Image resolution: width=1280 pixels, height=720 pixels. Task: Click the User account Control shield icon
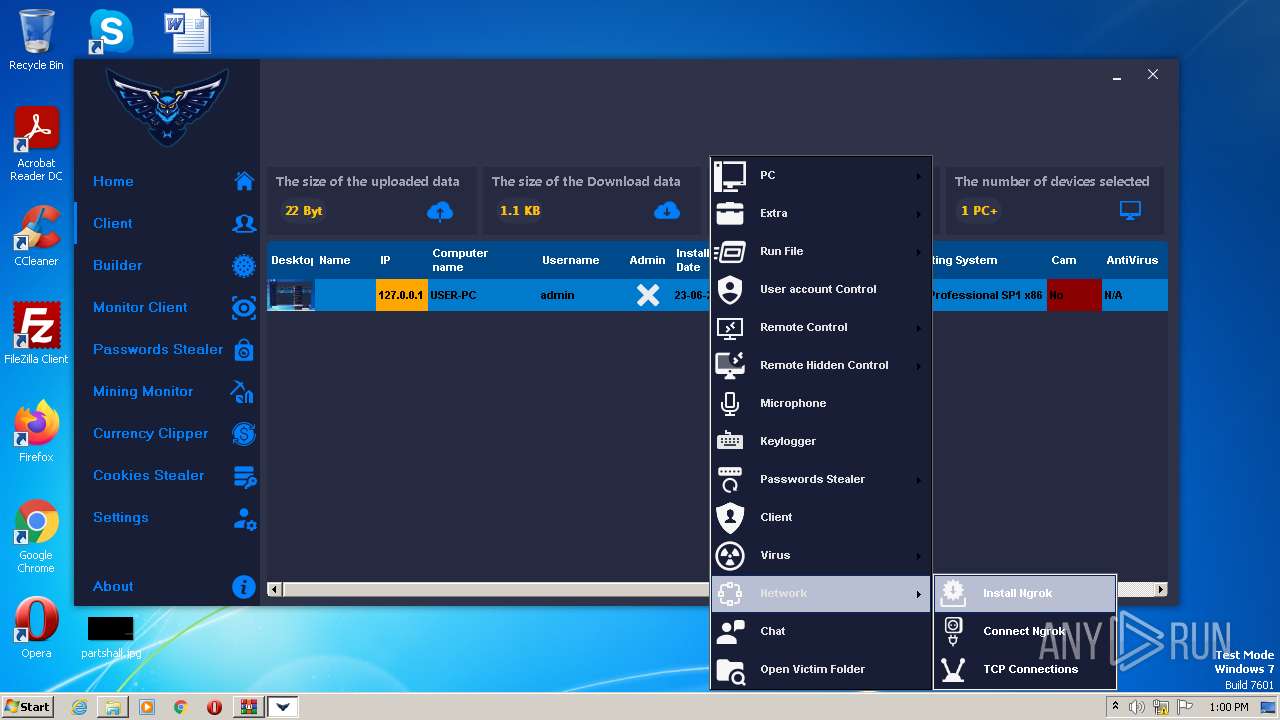point(730,289)
